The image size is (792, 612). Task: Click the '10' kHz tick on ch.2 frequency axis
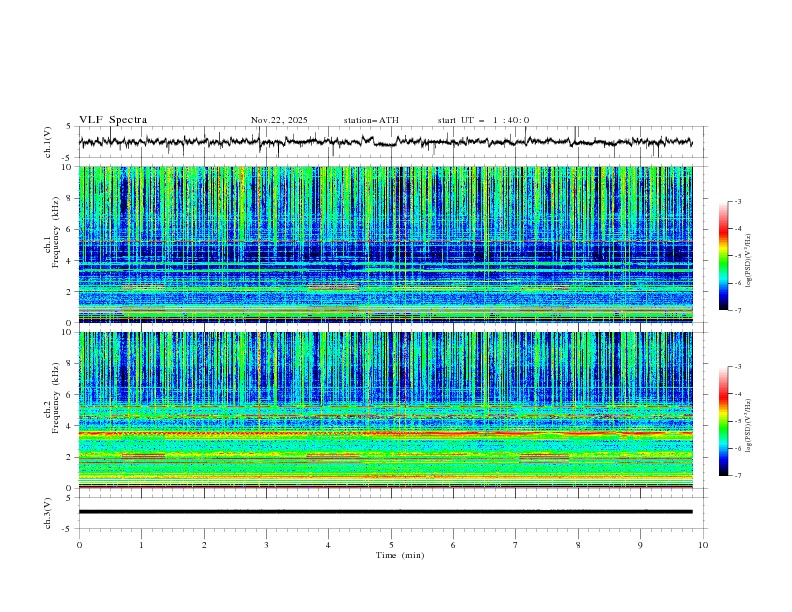[x=69, y=332]
